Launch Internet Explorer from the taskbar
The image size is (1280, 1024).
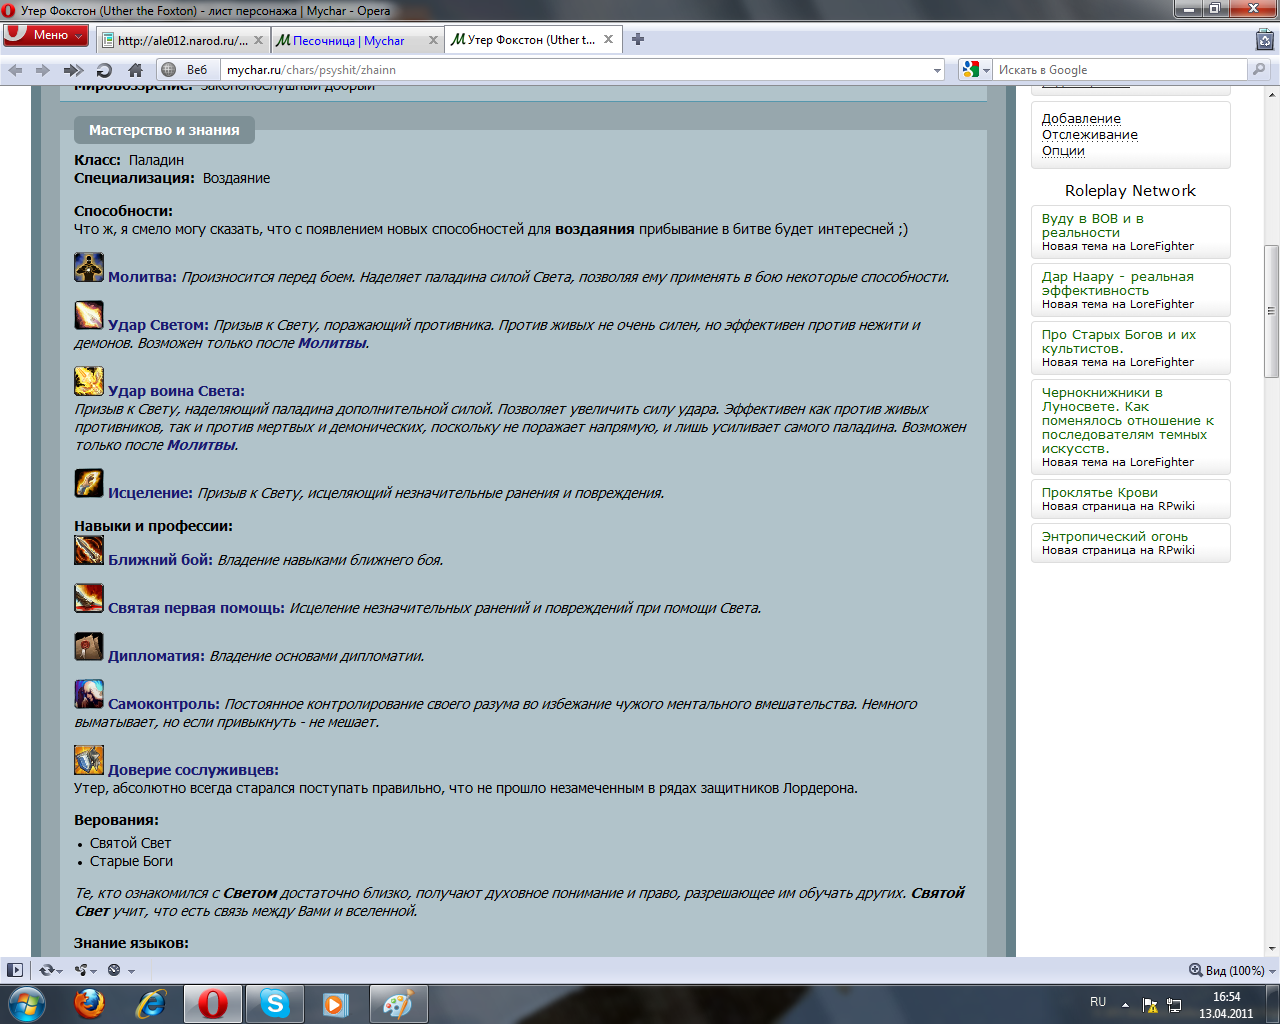152,1003
